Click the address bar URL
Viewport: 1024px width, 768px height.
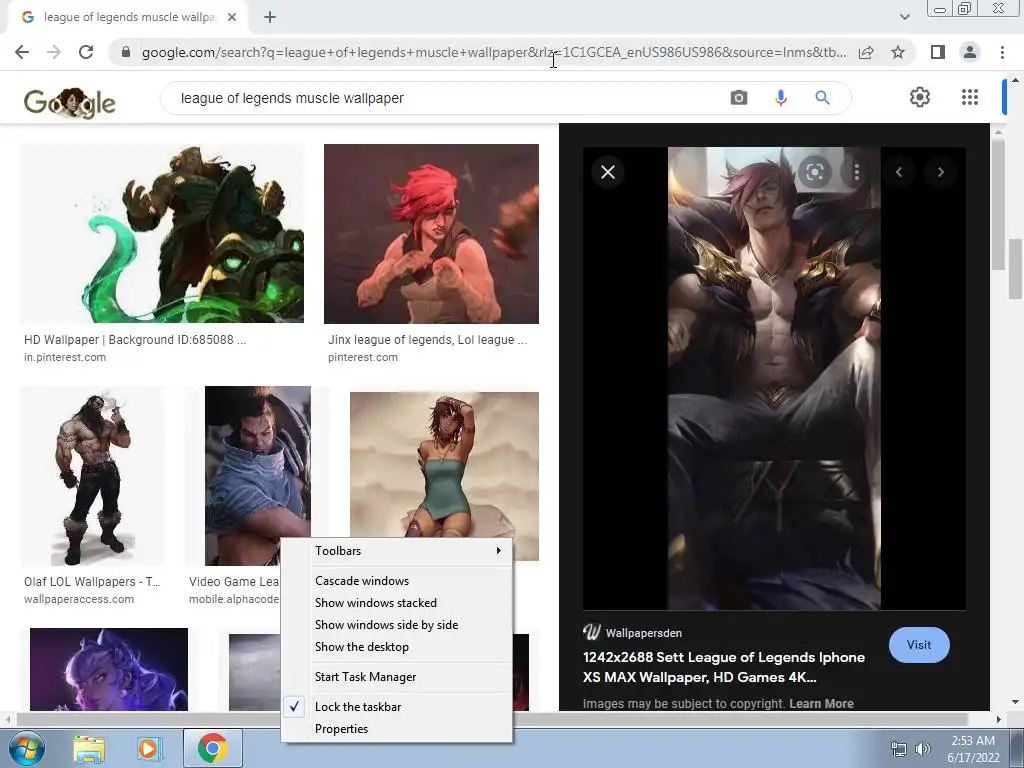tap(494, 52)
